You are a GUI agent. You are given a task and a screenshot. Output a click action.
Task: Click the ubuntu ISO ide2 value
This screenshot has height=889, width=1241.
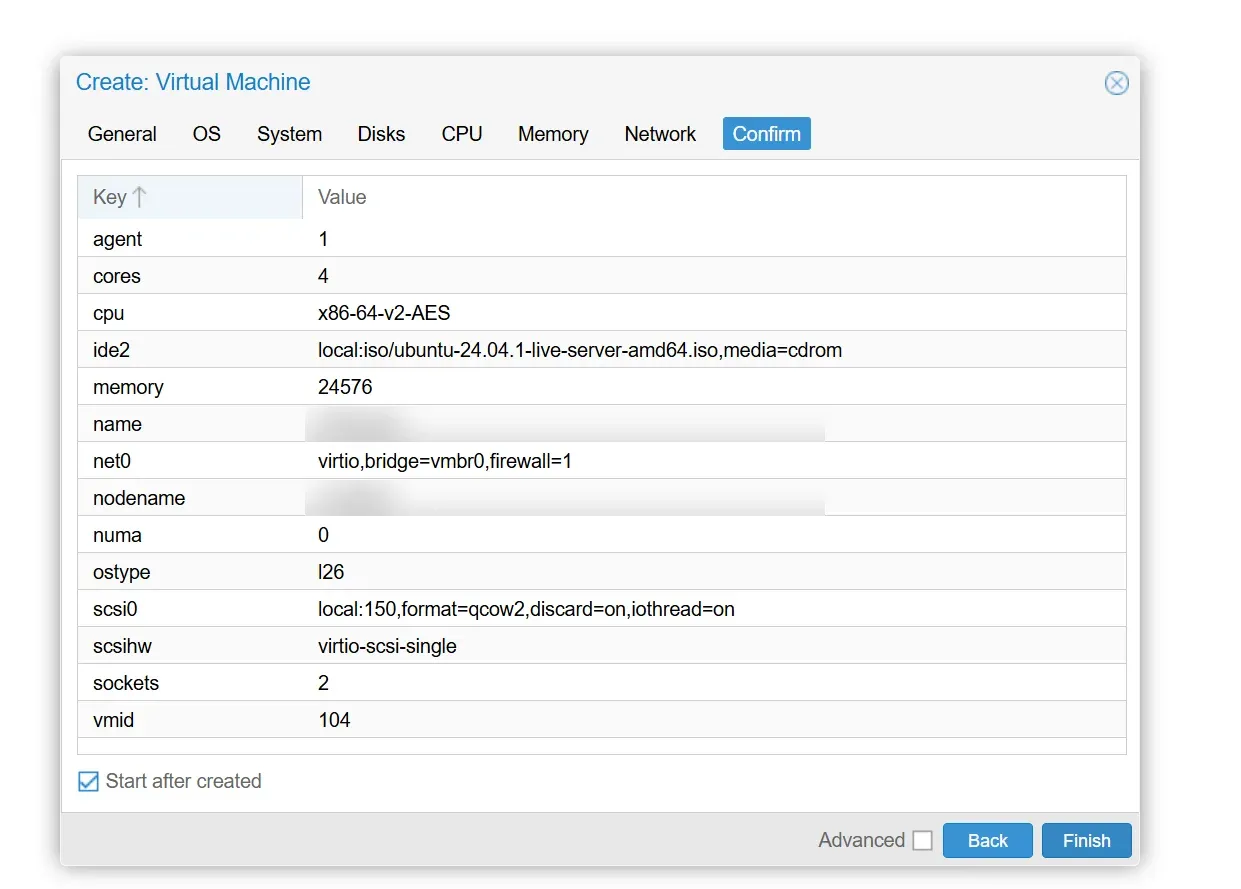580,350
